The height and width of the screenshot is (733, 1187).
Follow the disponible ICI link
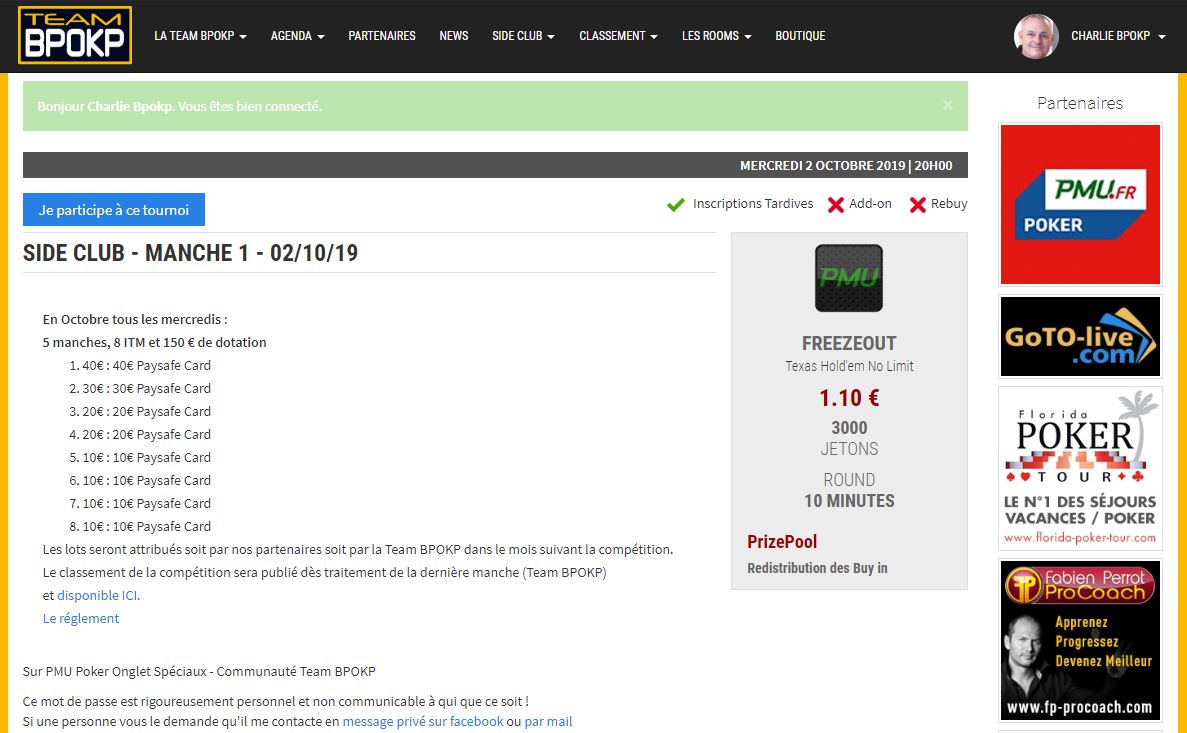(98, 595)
